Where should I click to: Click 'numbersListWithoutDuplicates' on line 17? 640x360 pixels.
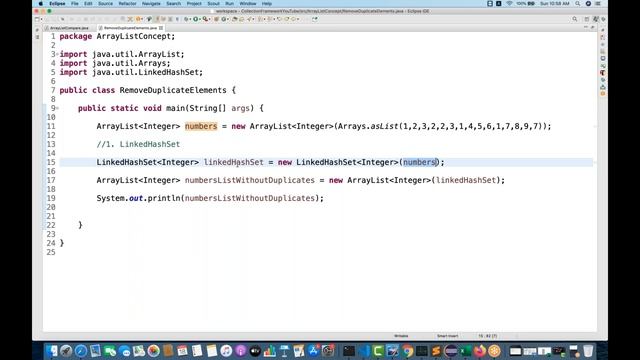click(x=250, y=180)
